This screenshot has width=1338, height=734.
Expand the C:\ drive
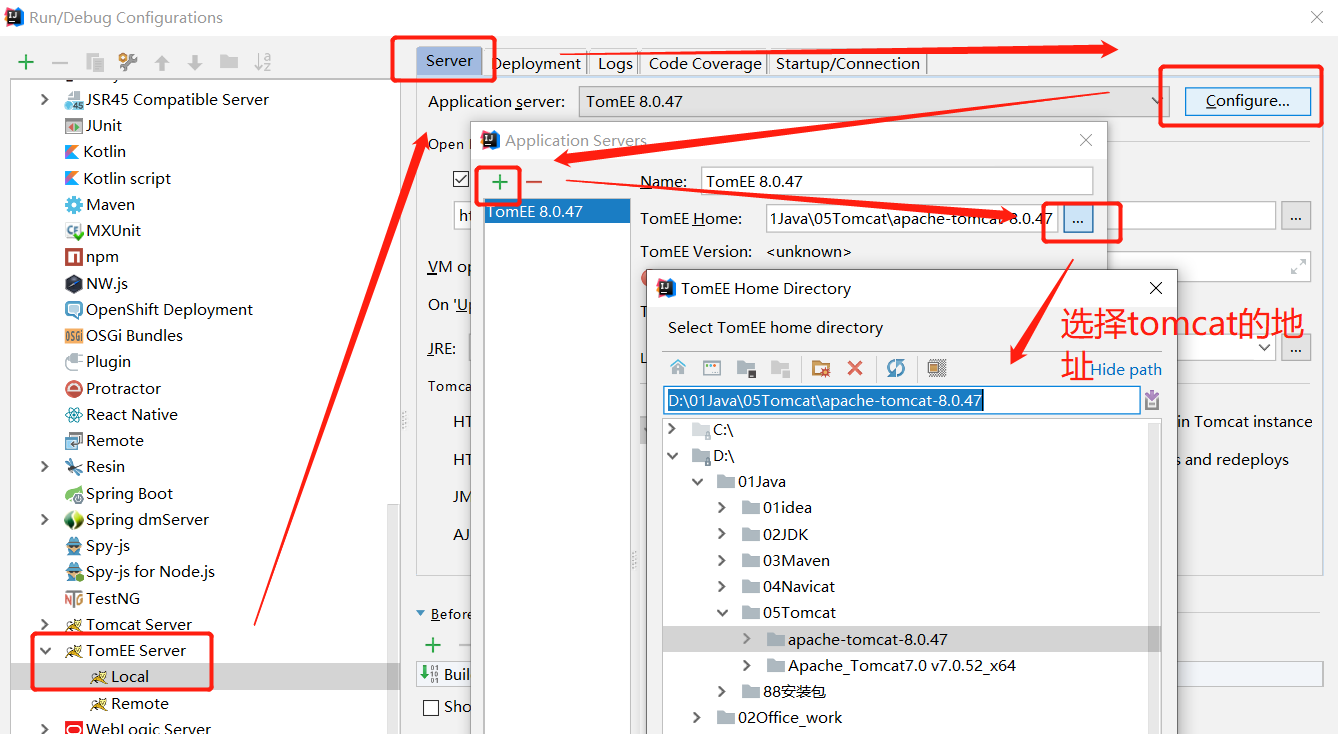[x=674, y=429]
